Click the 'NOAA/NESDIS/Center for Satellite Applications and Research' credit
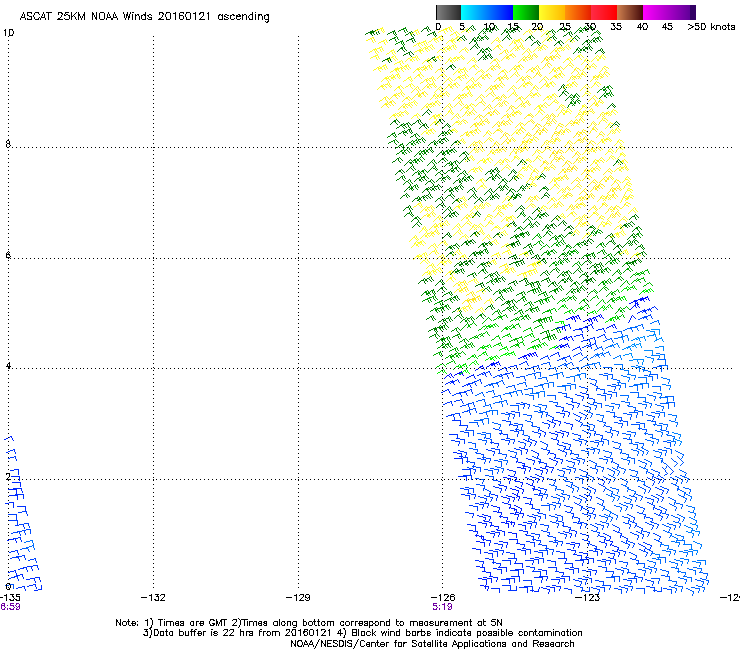 [432, 644]
